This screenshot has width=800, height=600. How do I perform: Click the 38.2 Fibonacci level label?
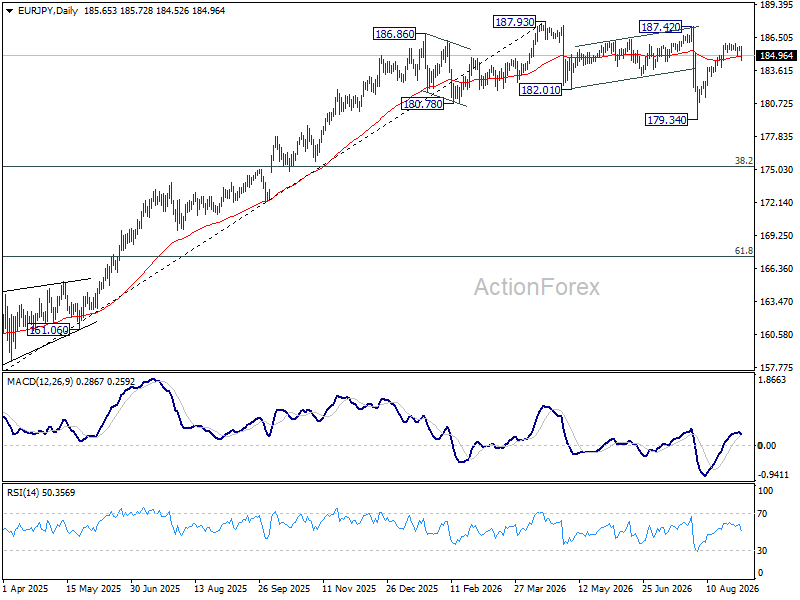pyautogui.click(x=743, y=161)
